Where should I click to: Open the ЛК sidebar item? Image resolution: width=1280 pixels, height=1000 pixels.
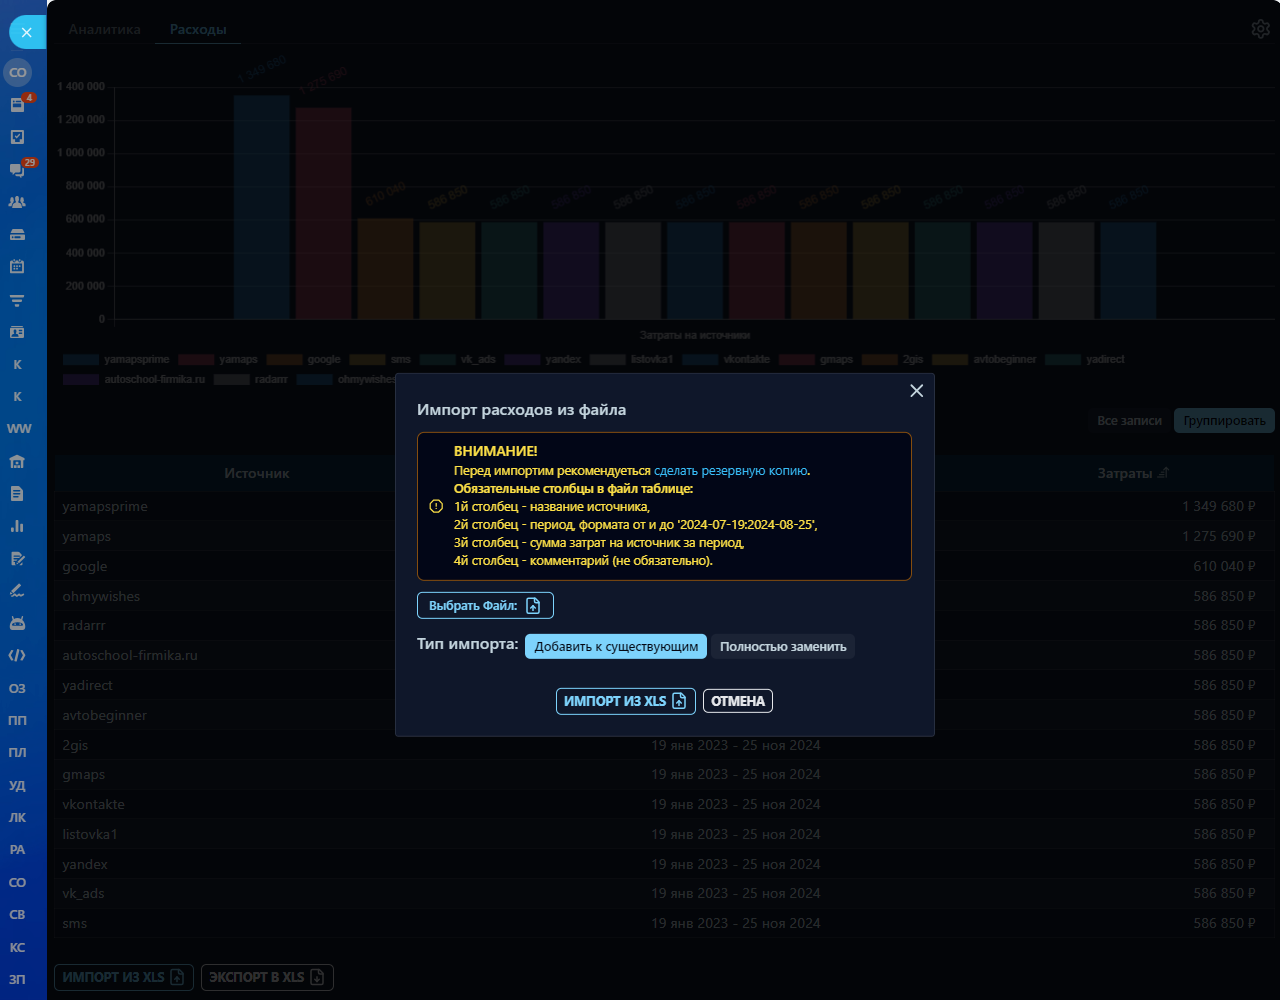[17, 817]
